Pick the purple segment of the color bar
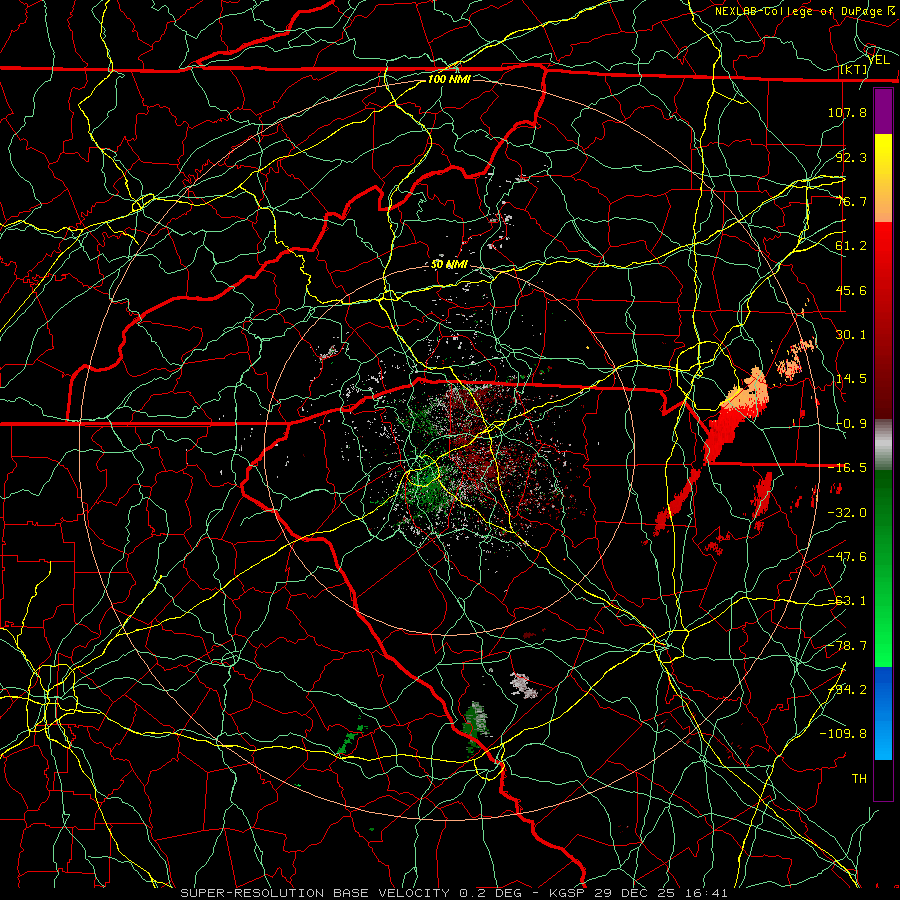900x900 pixels. (x=883, y=111)
